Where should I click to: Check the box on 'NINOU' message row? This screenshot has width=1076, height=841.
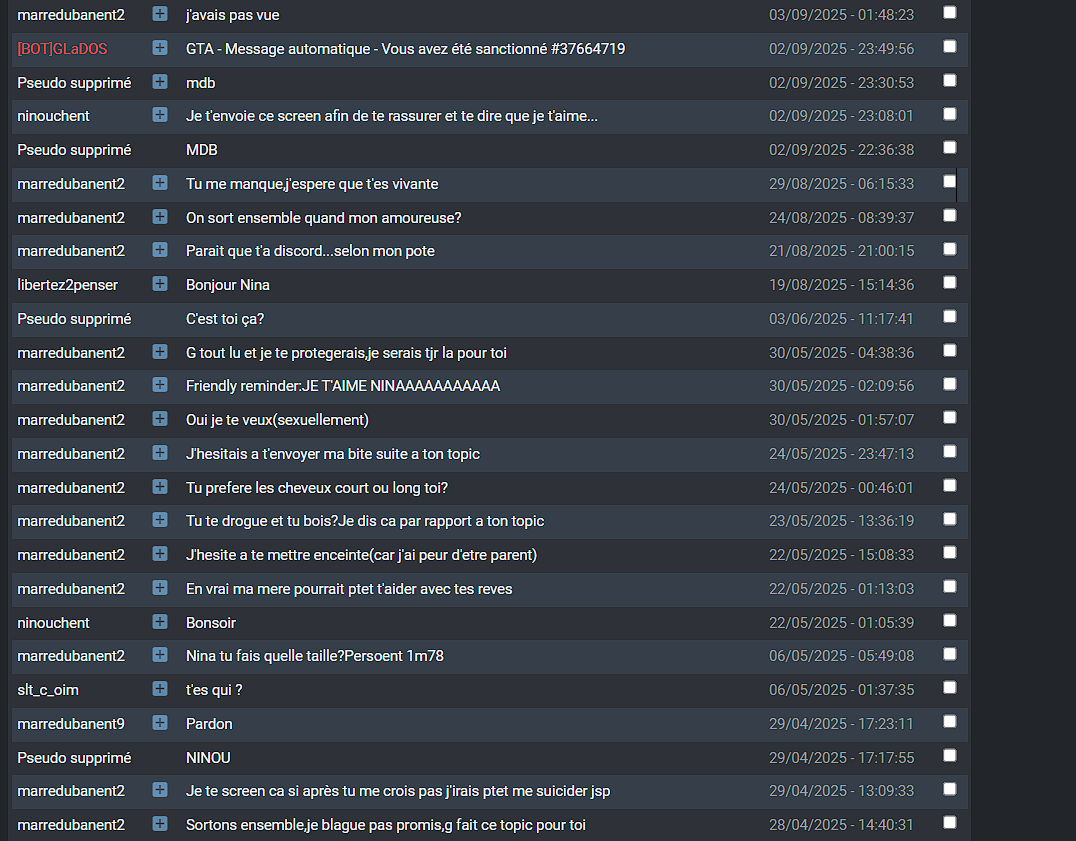click(950, 756)
